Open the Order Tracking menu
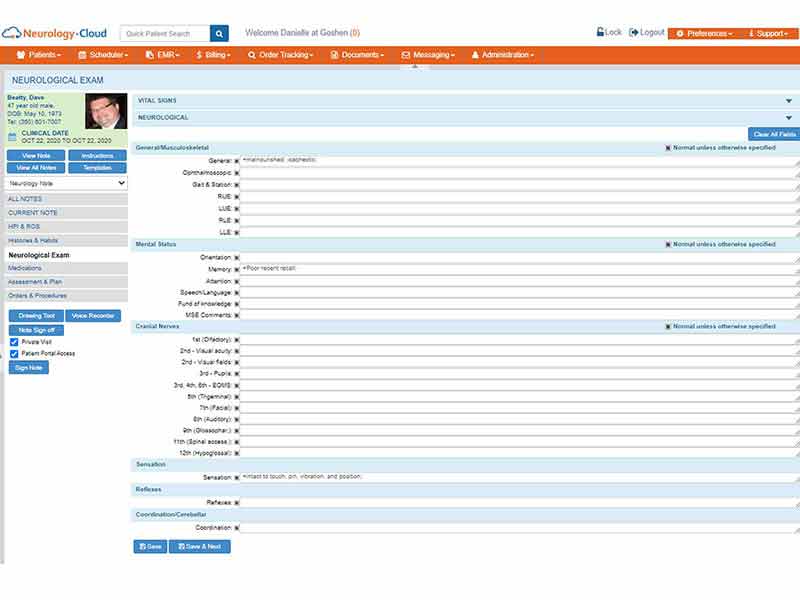Viewport: 800px width, 600px height. pyautogui.click(x=281, y=55)
